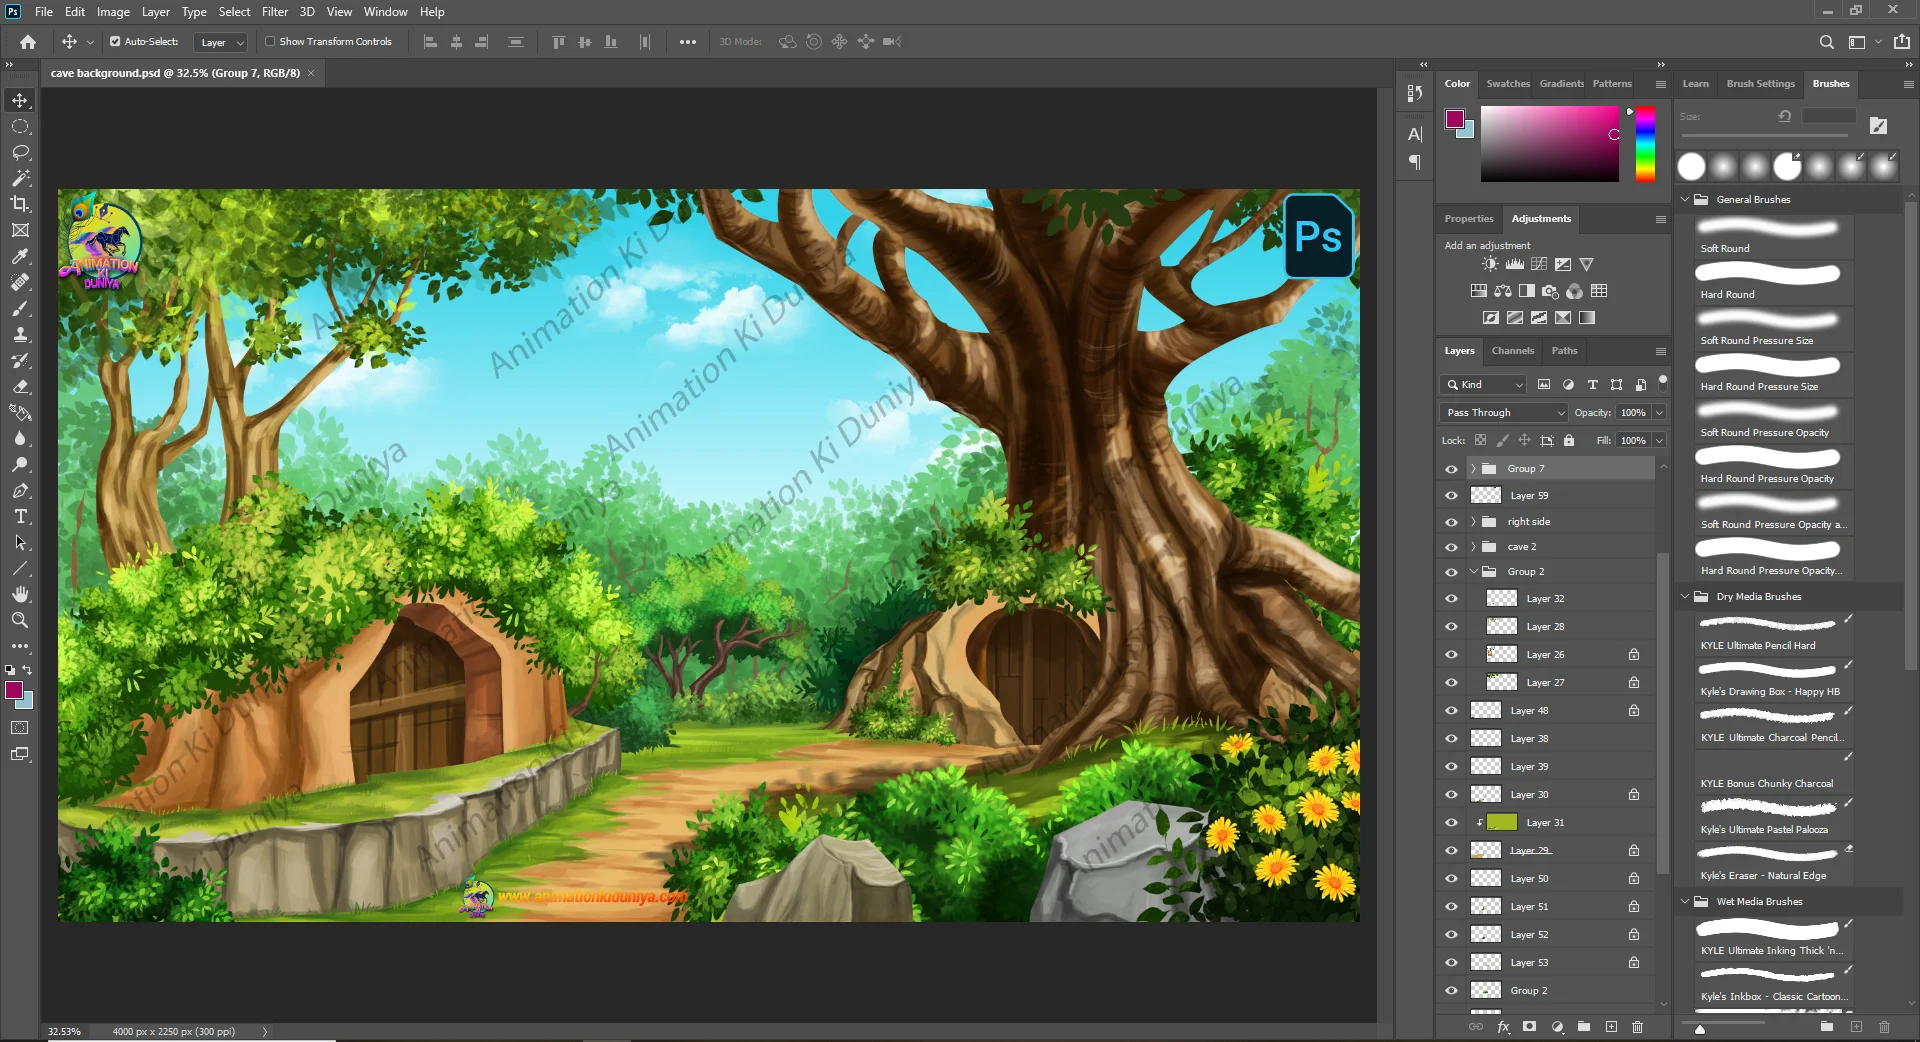Select the Crop tool
Screen dimensions: 1920x1042
click(x=20, y=204)
